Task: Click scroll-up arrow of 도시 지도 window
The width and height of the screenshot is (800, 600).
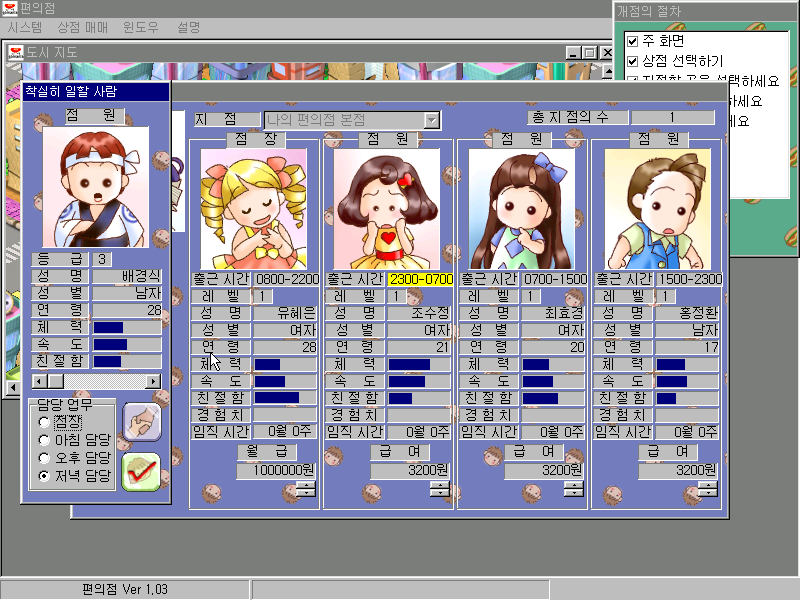Action: 608,70
